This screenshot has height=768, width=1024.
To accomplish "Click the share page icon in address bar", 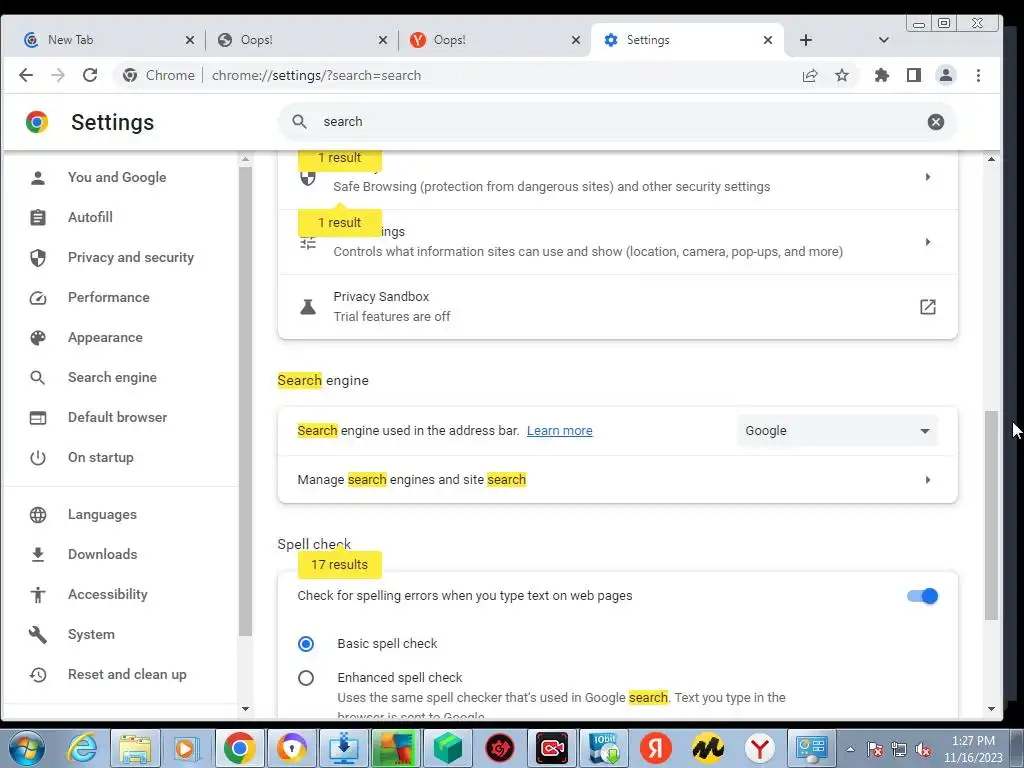I will 810,75.
